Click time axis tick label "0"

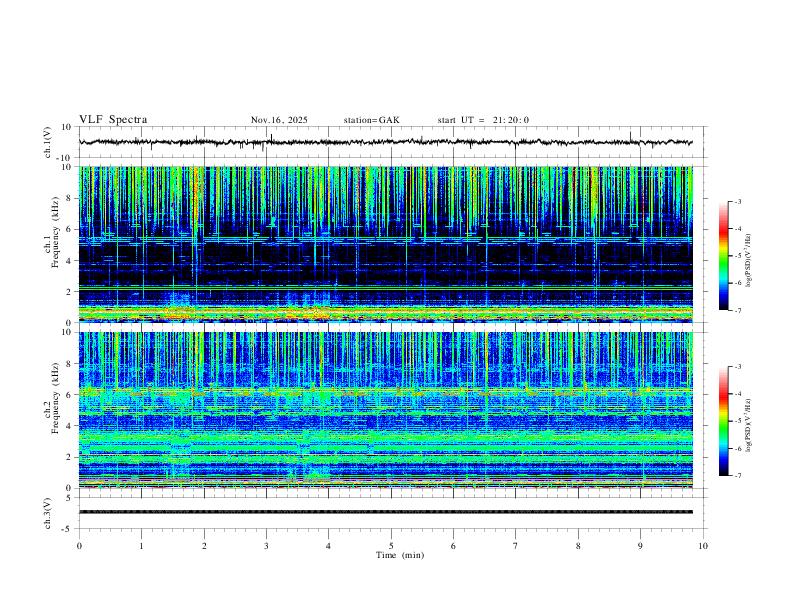pos(79,546)
